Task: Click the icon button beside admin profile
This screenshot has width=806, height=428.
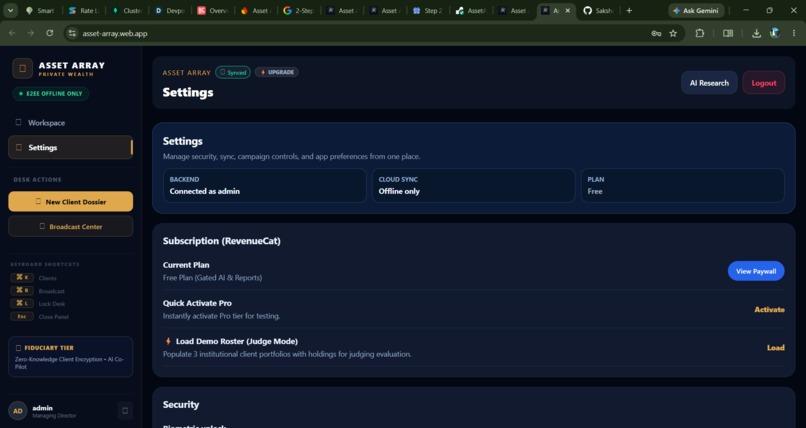Action: click(x=125, y=411)
